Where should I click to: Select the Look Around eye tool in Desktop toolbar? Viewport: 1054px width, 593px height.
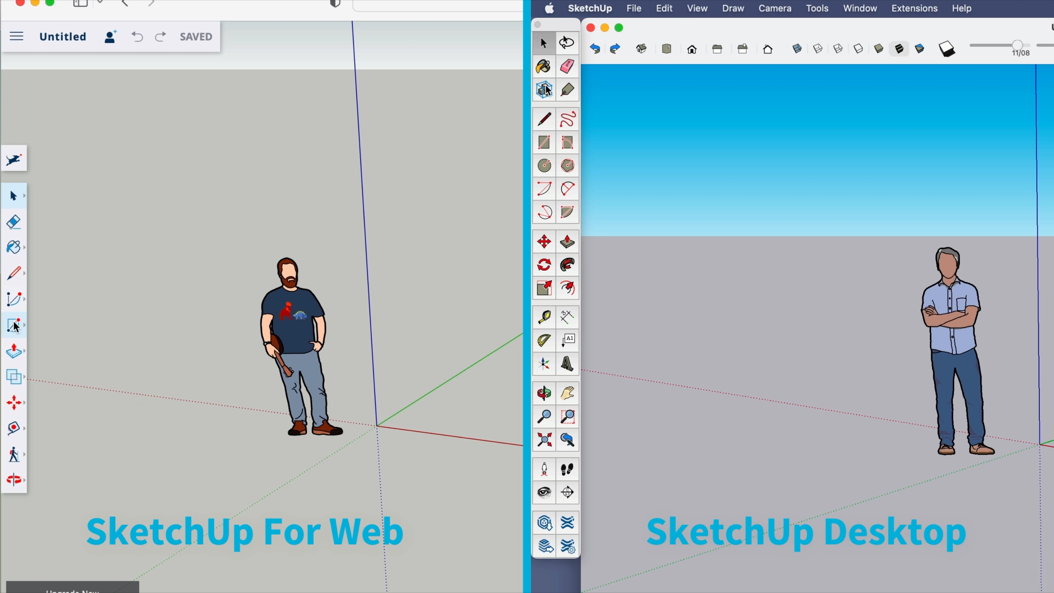coord(544,492)
